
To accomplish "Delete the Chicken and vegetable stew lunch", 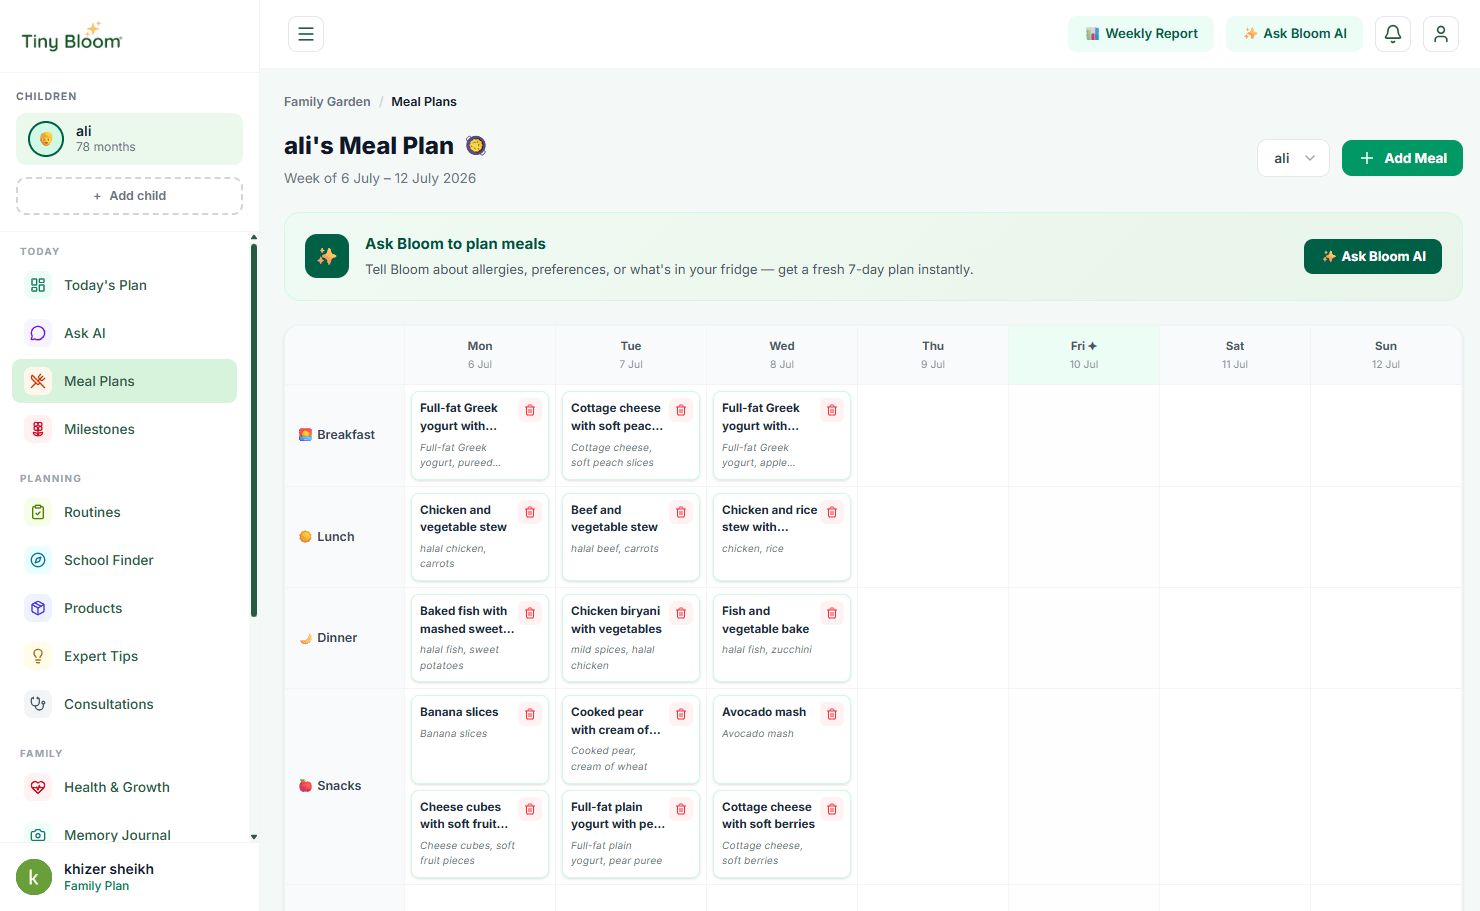I will pos(530,512).
